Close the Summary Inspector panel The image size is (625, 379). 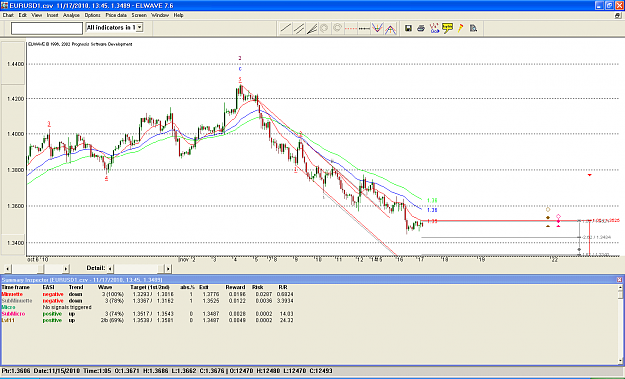pos(619,280)
